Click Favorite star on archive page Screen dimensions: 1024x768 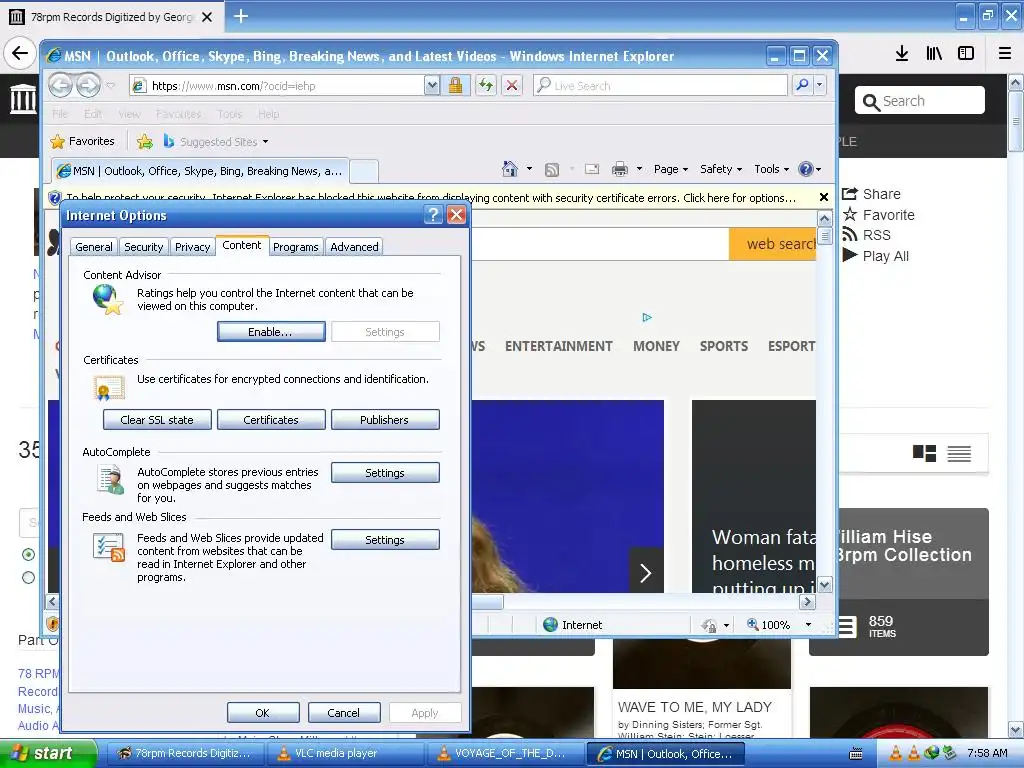click(x=878, y=215)
